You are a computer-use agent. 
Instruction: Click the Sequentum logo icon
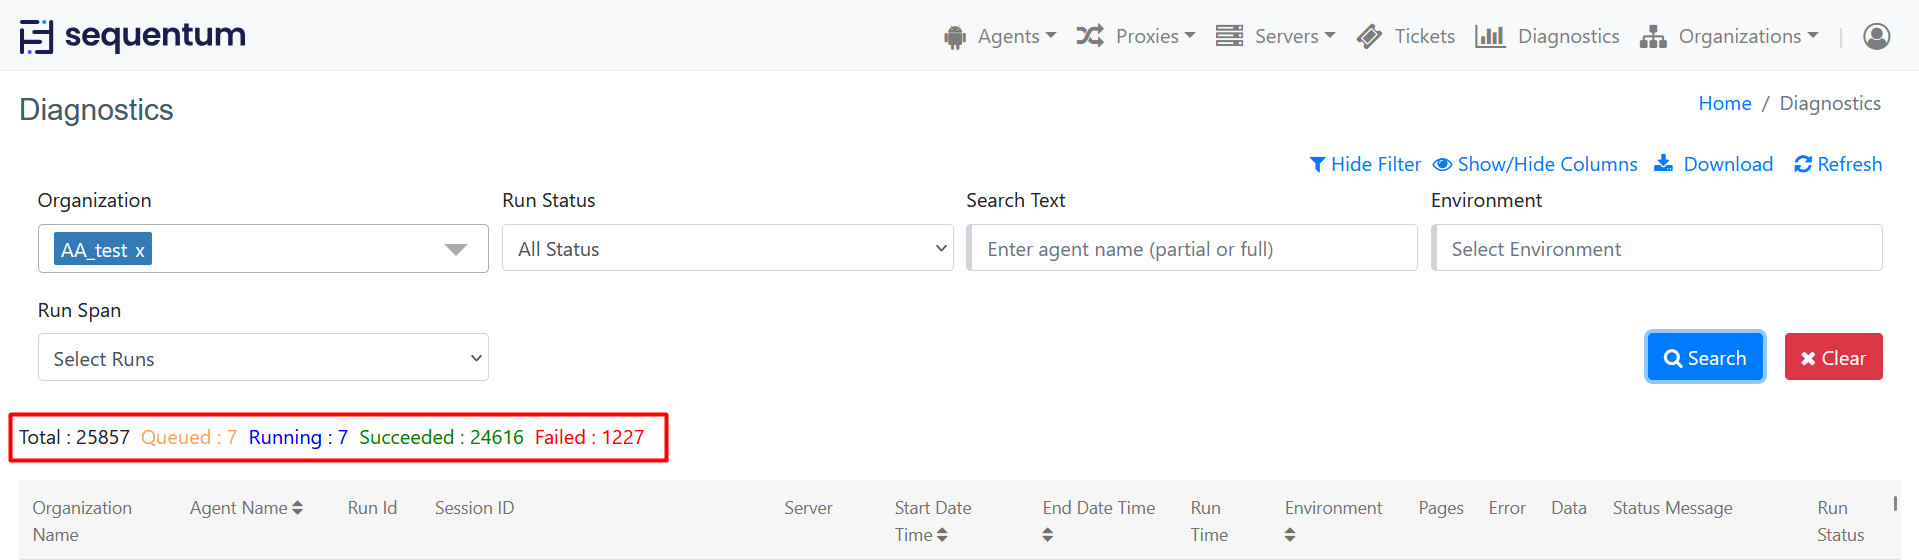pos(36,36)
